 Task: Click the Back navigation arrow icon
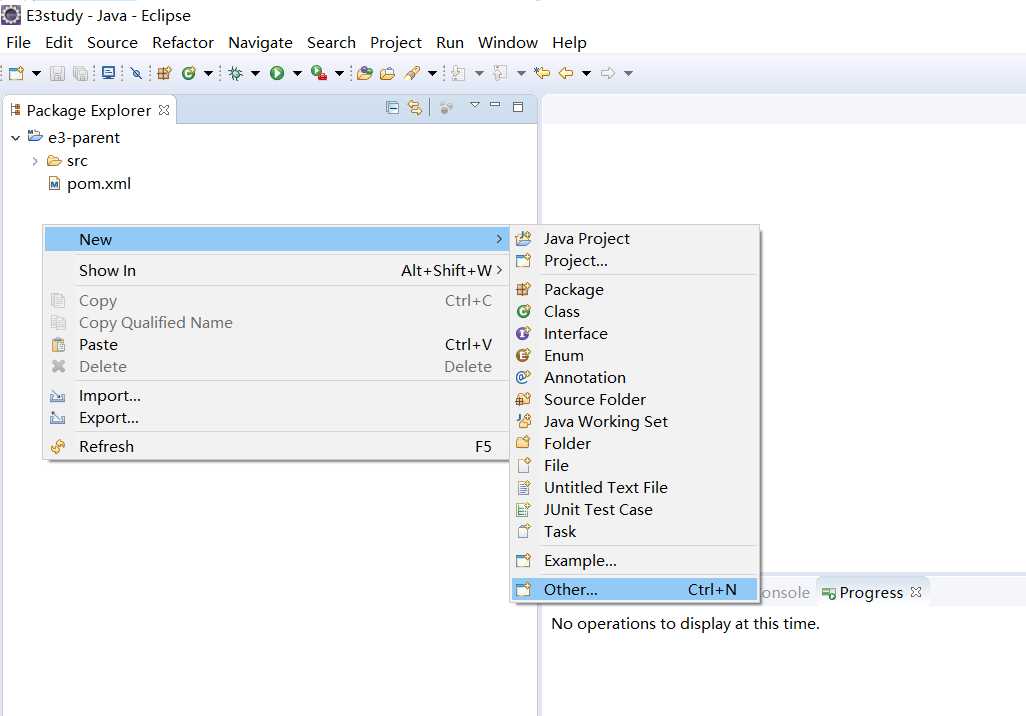pos(566,73)
